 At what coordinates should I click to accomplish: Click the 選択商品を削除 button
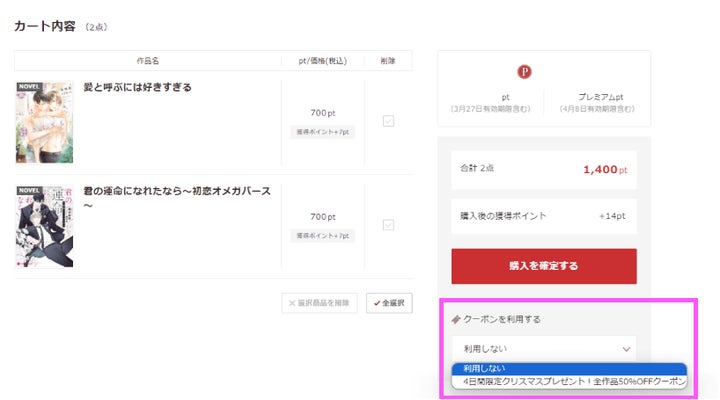tap(319, 303)
